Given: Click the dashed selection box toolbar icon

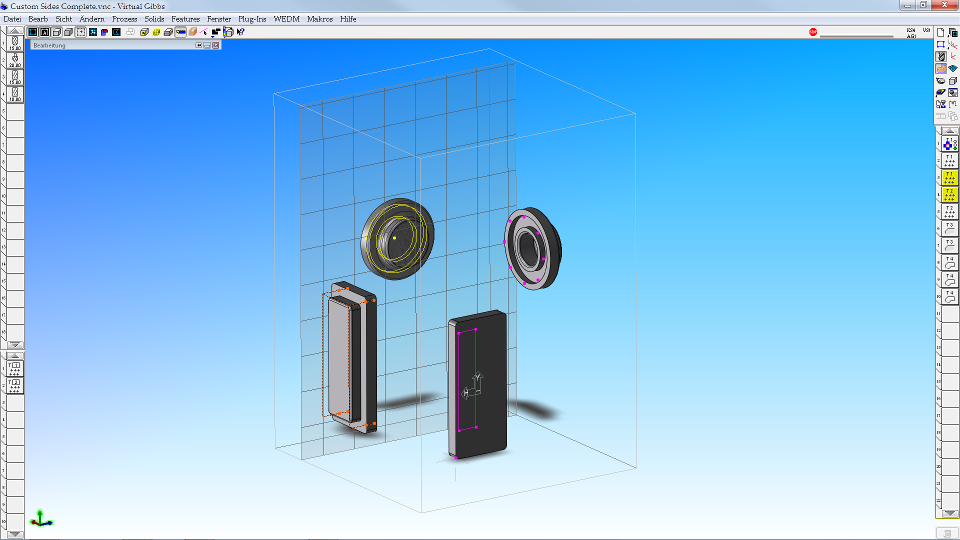Looking at the screenshot, I should coord(81,32).
